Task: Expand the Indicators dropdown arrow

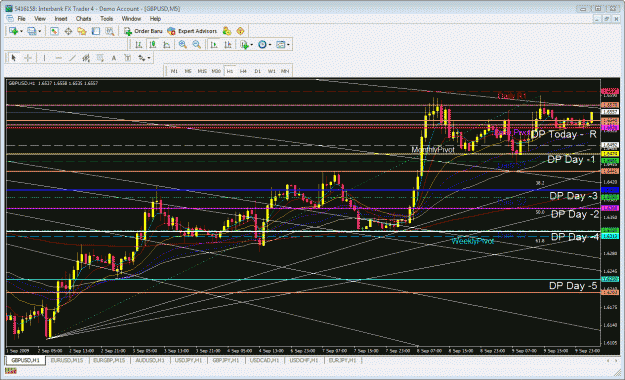Action: pyautogui.click(x=252, y=45)
